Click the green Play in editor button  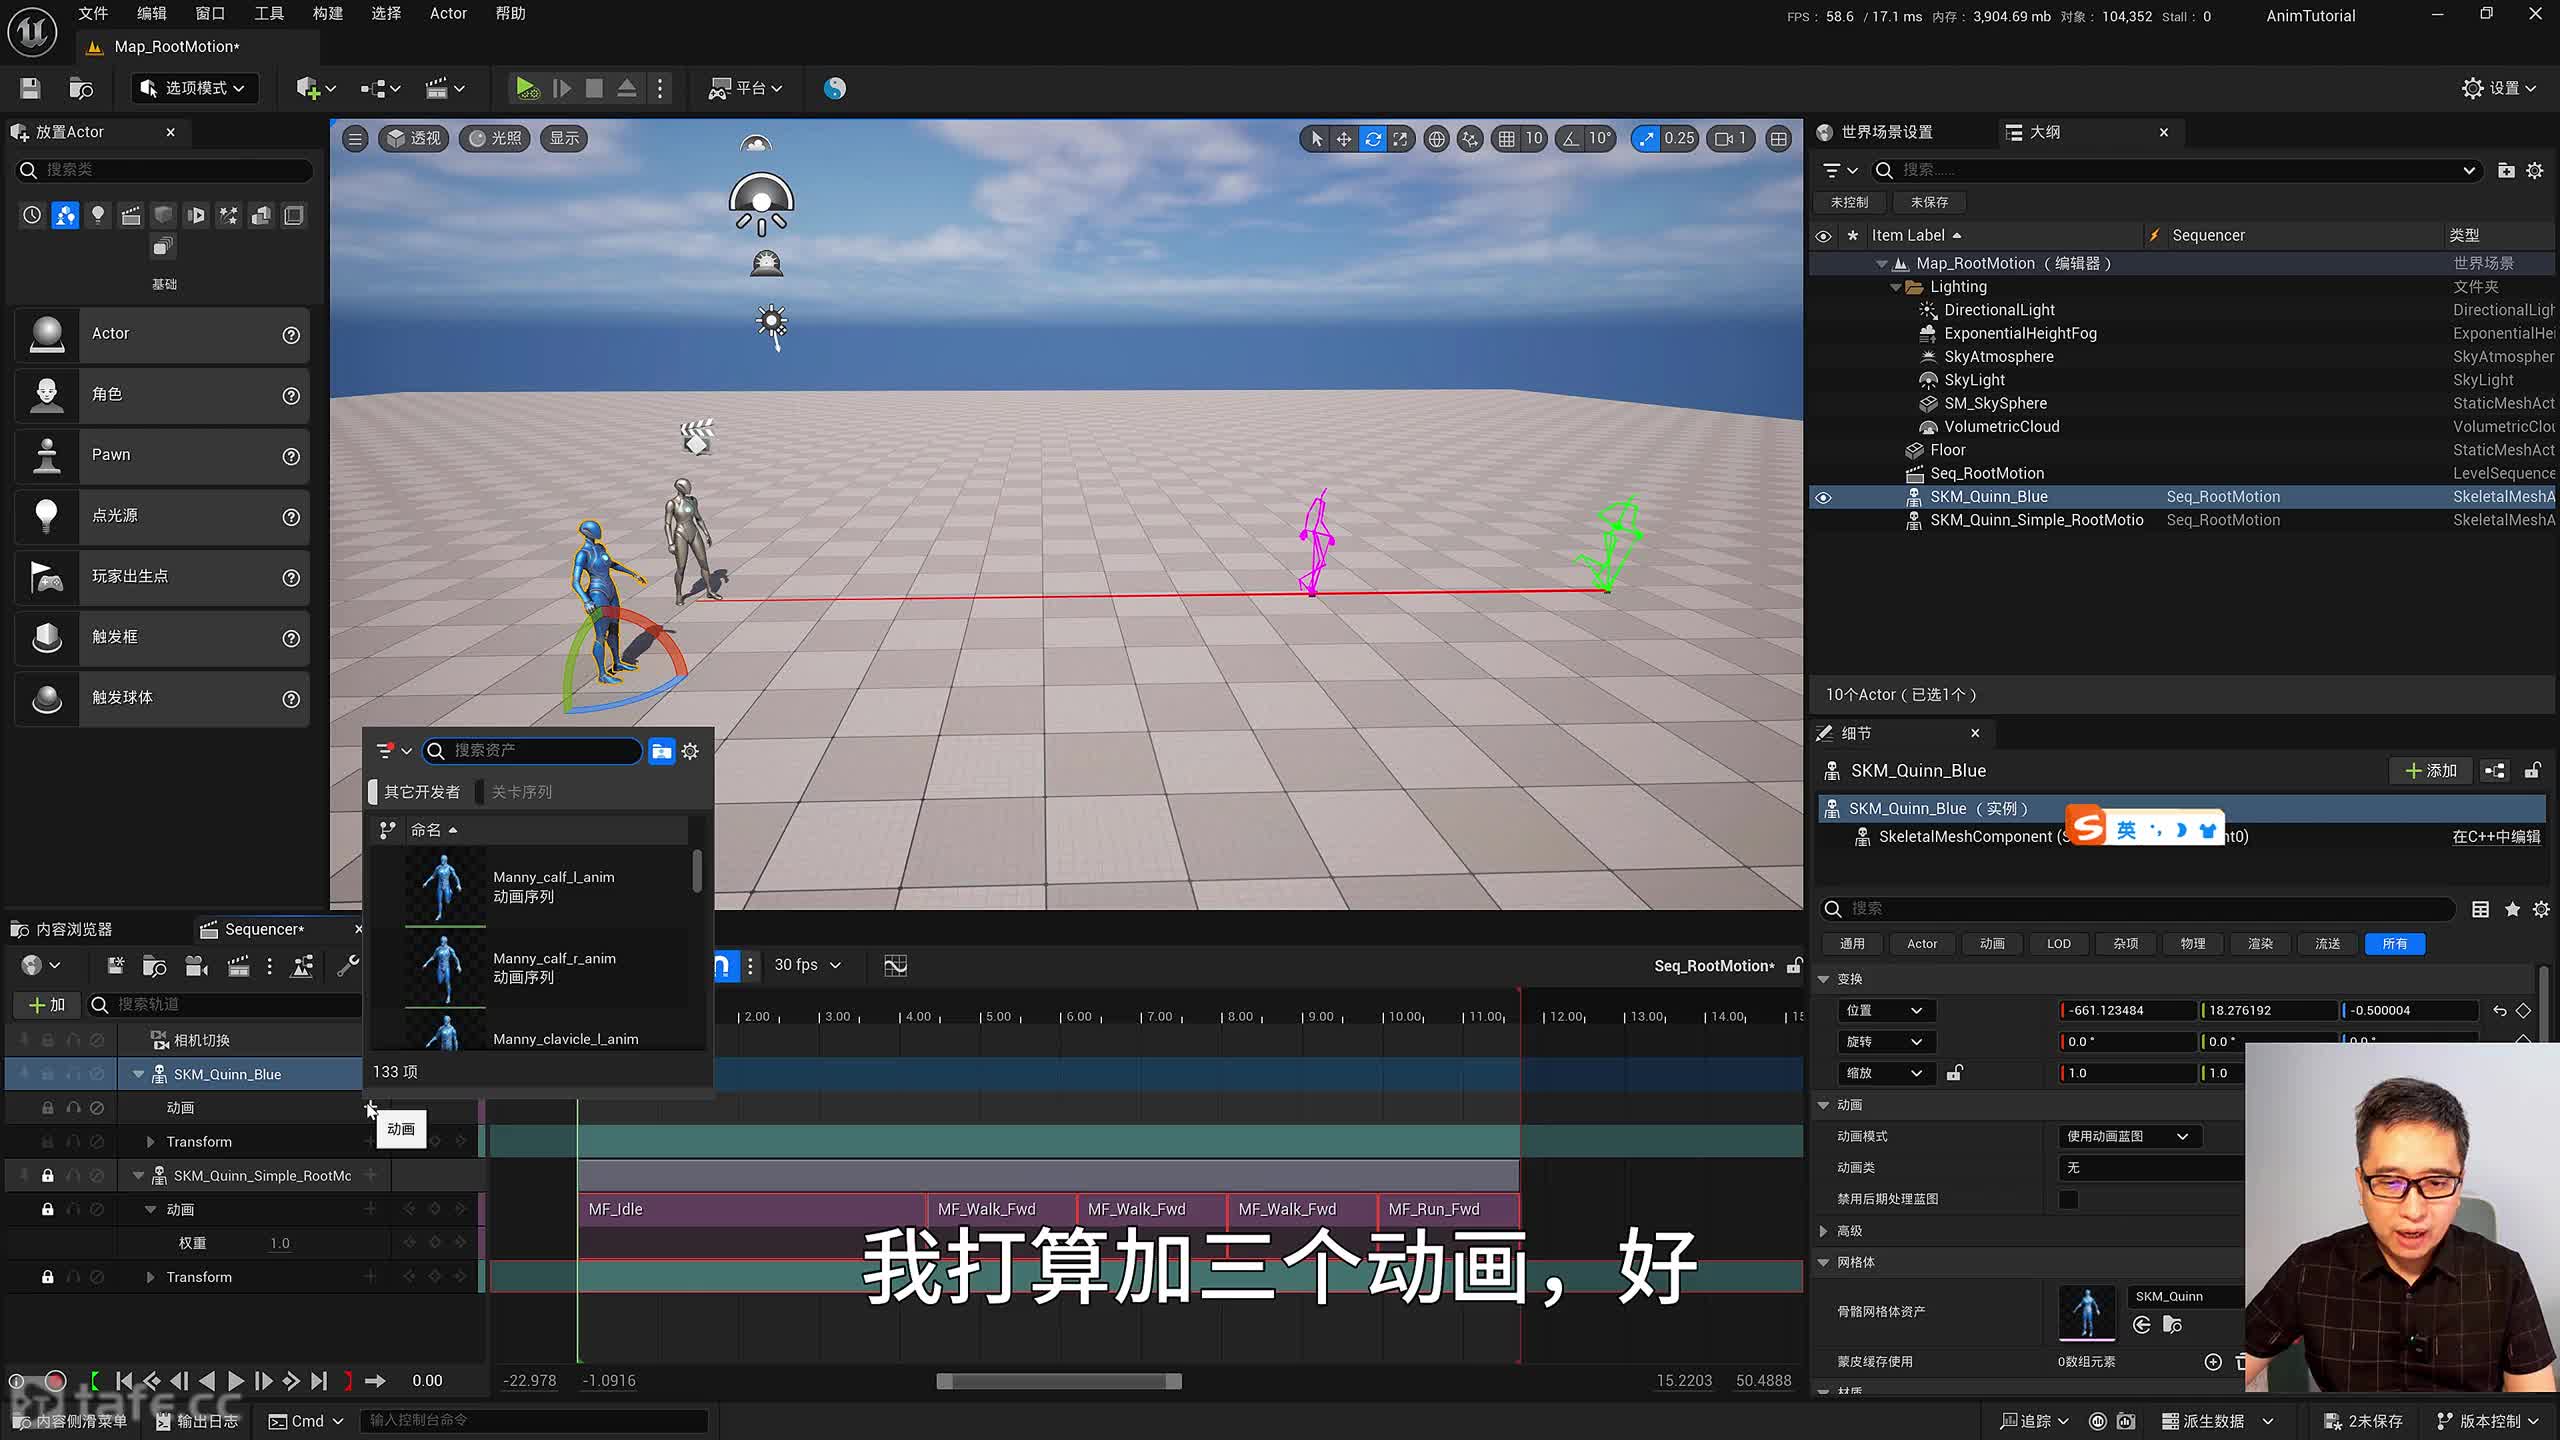[x=526, y=88]
